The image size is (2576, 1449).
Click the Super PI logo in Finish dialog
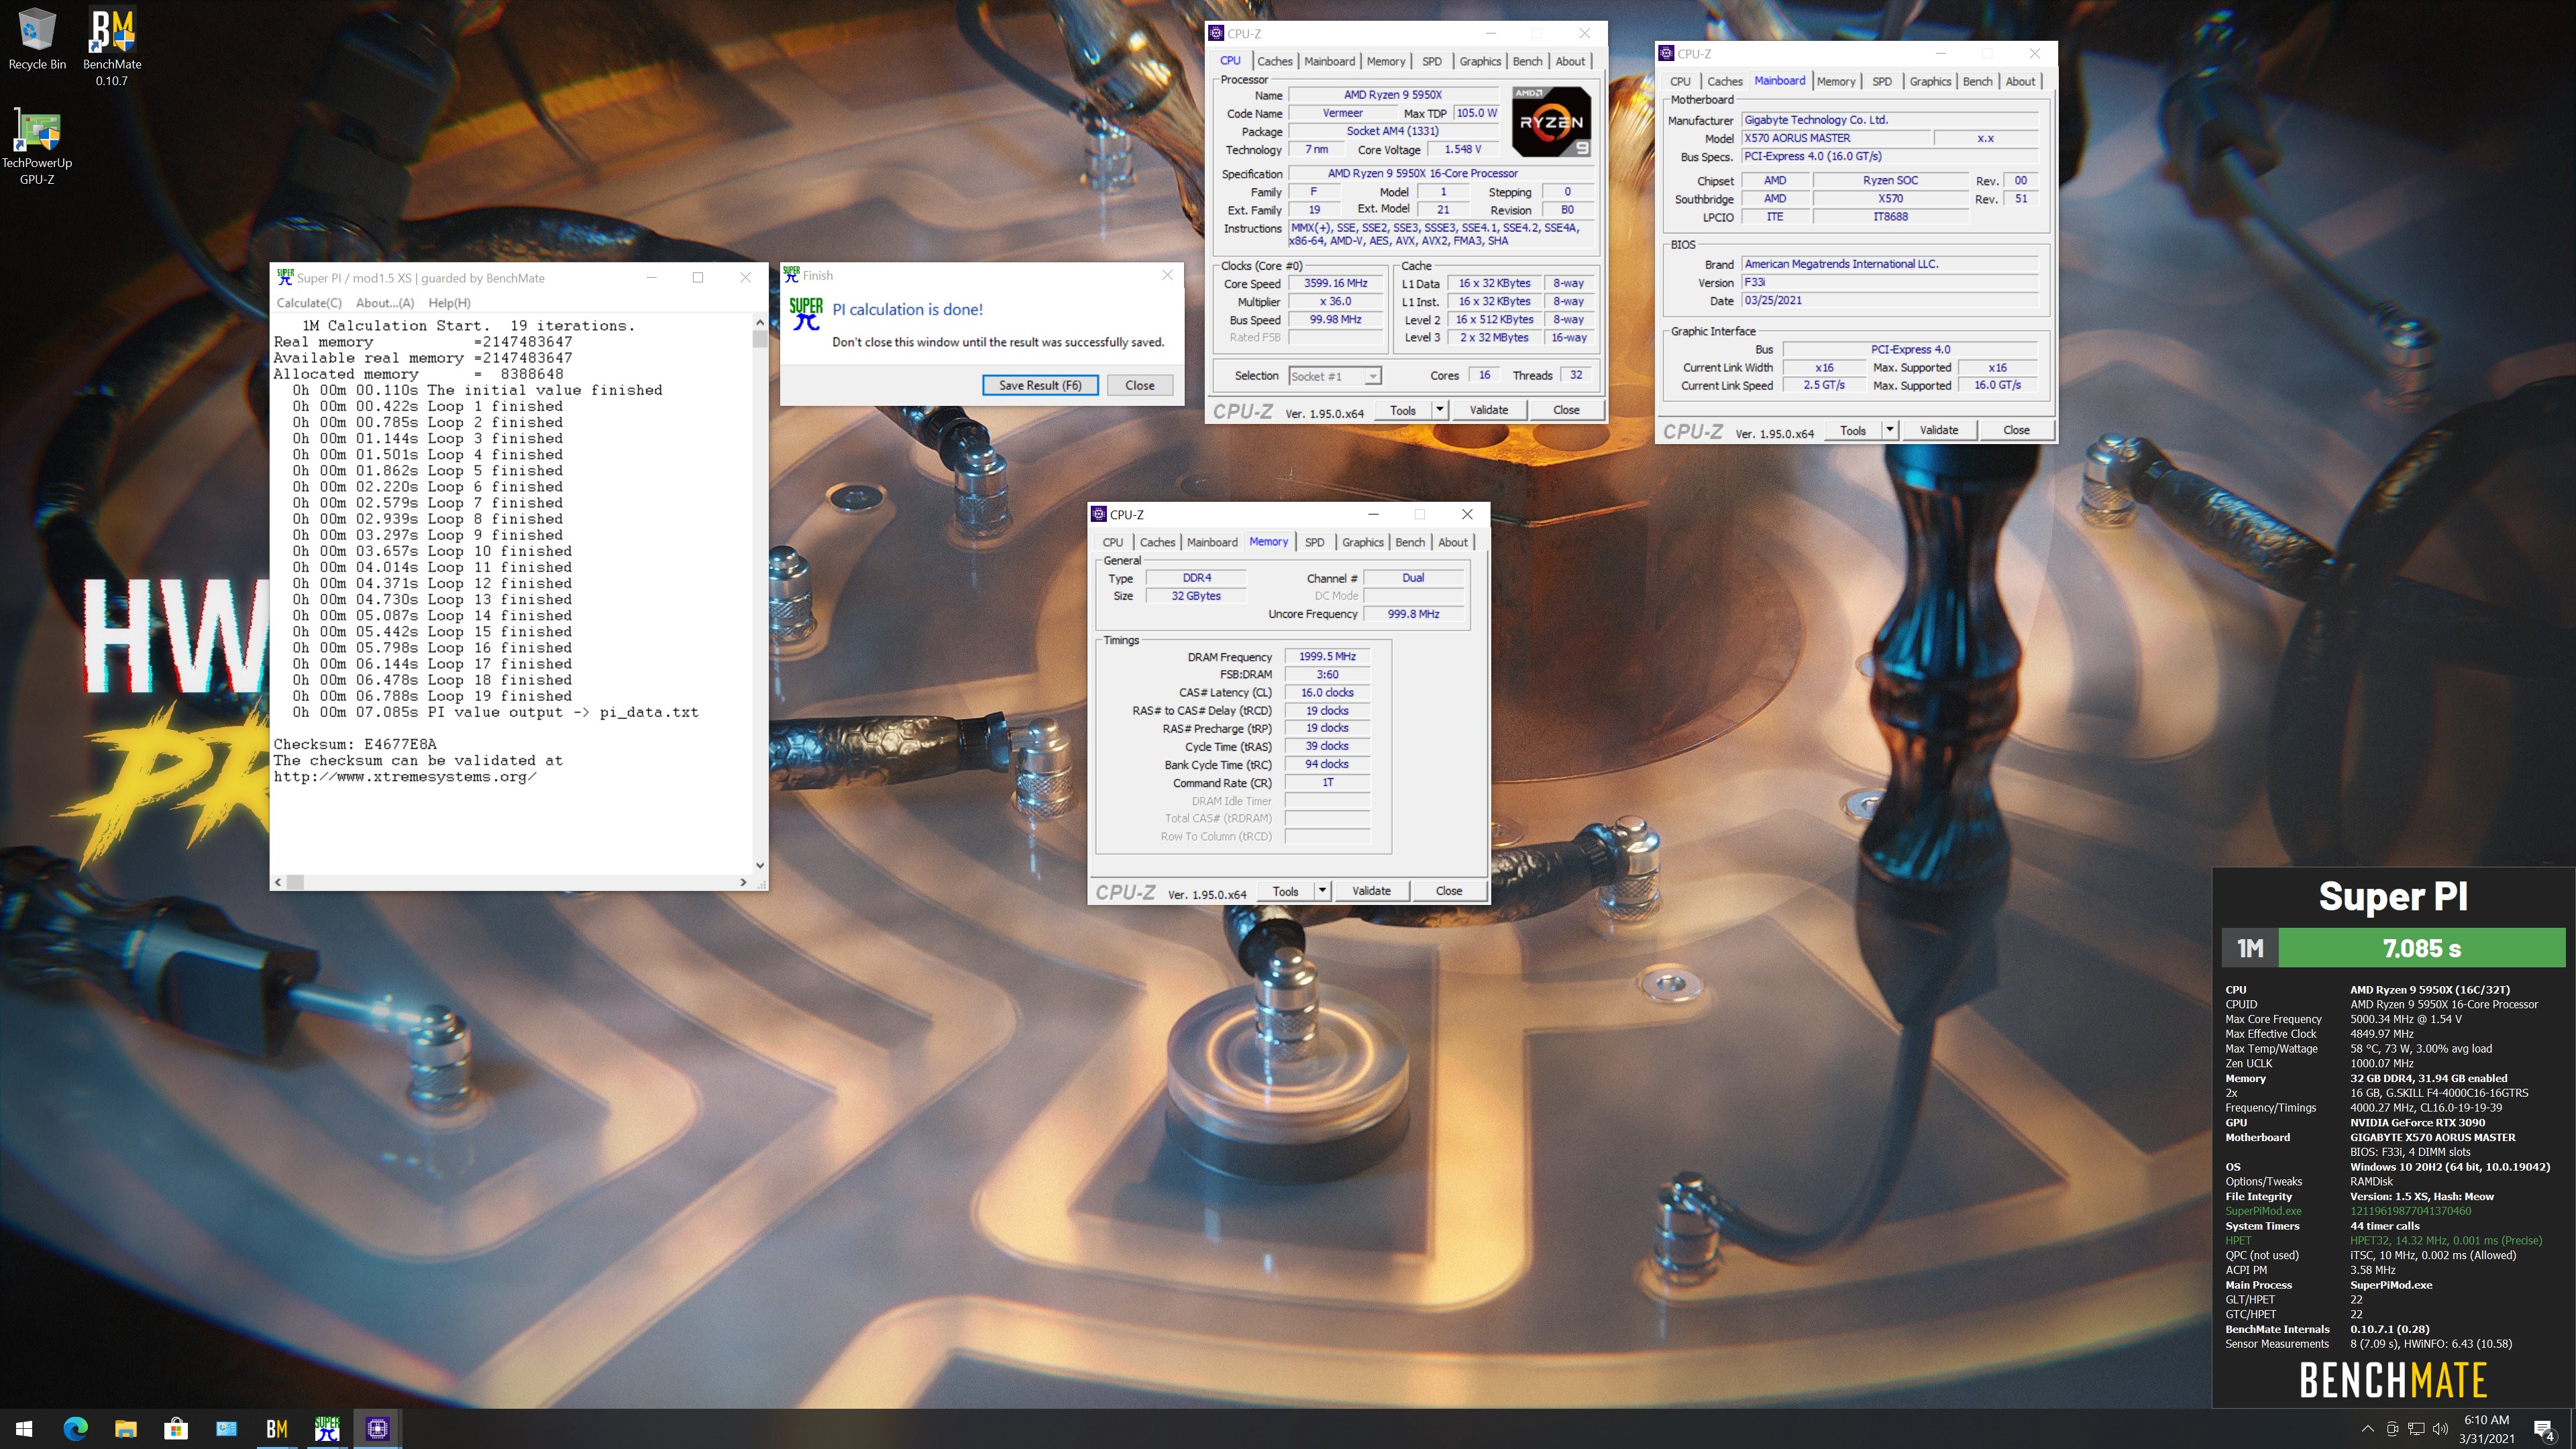click(805, 314)
